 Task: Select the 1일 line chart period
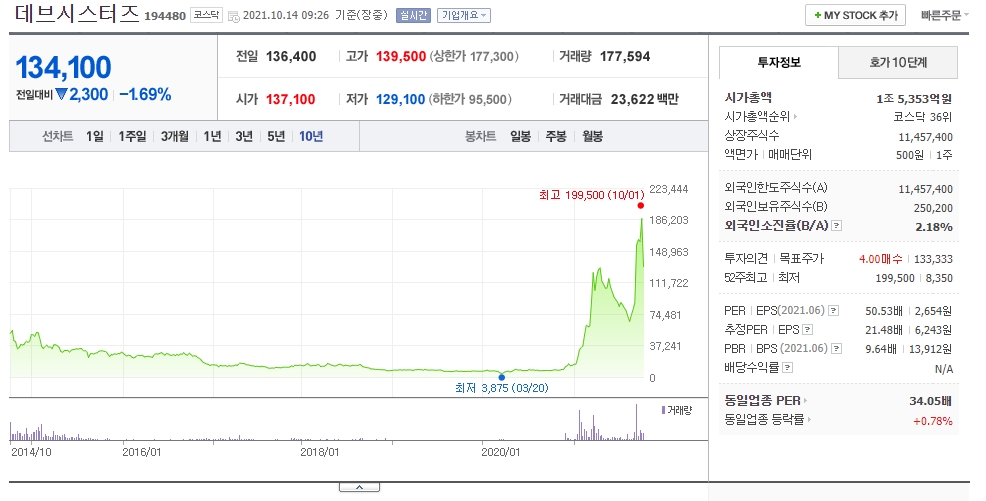coord(95,136)
